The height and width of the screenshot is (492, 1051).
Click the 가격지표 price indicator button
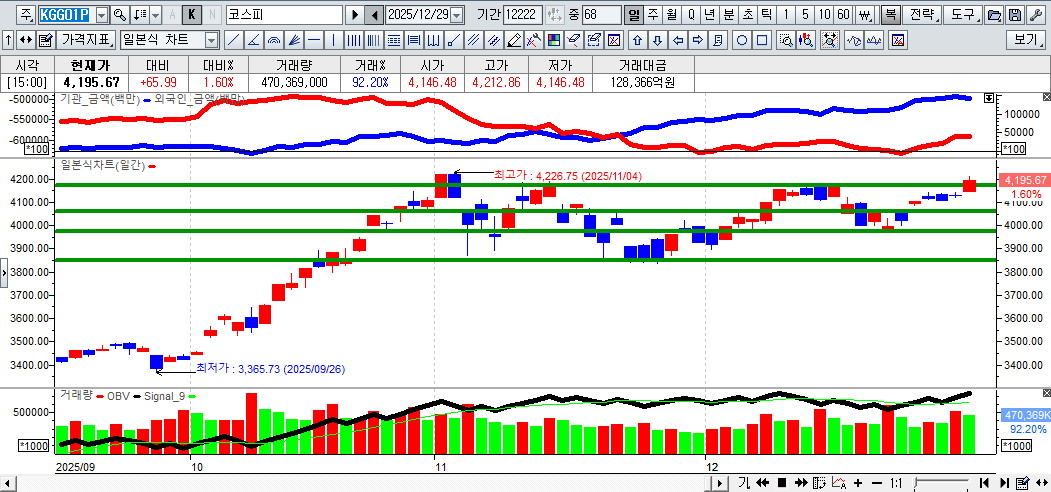point(86,40)
